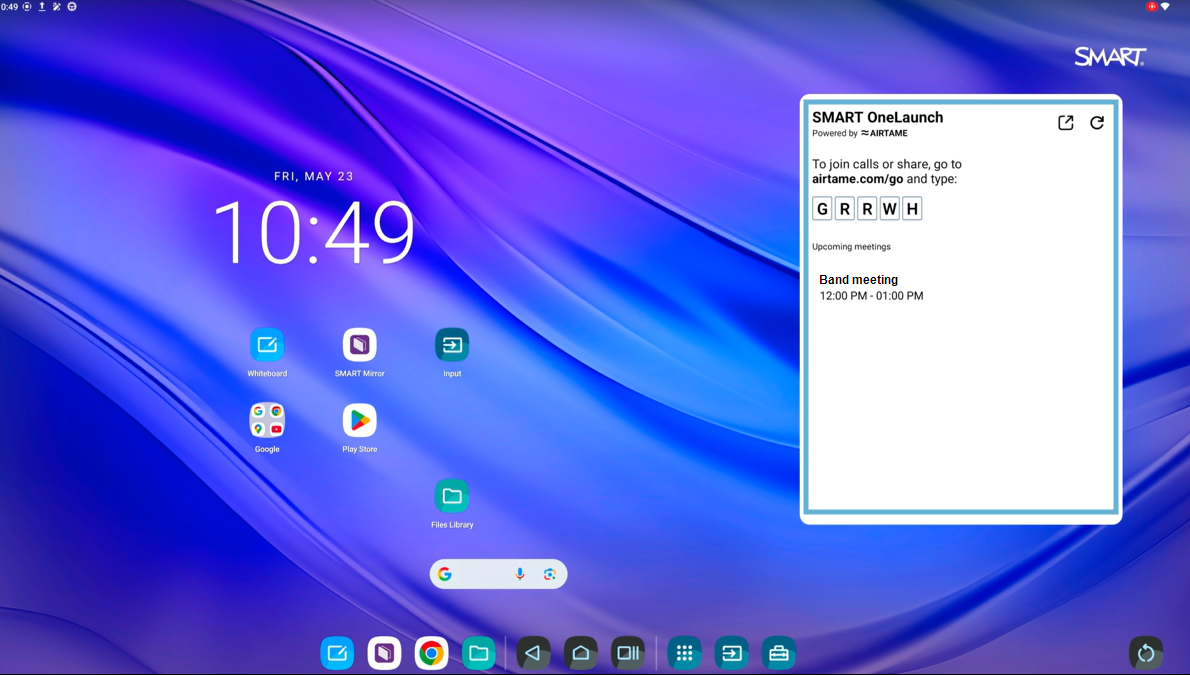The image size is (1190, 675).
Task: Start voice search with the microphone icon
Action: coord(520,574)
